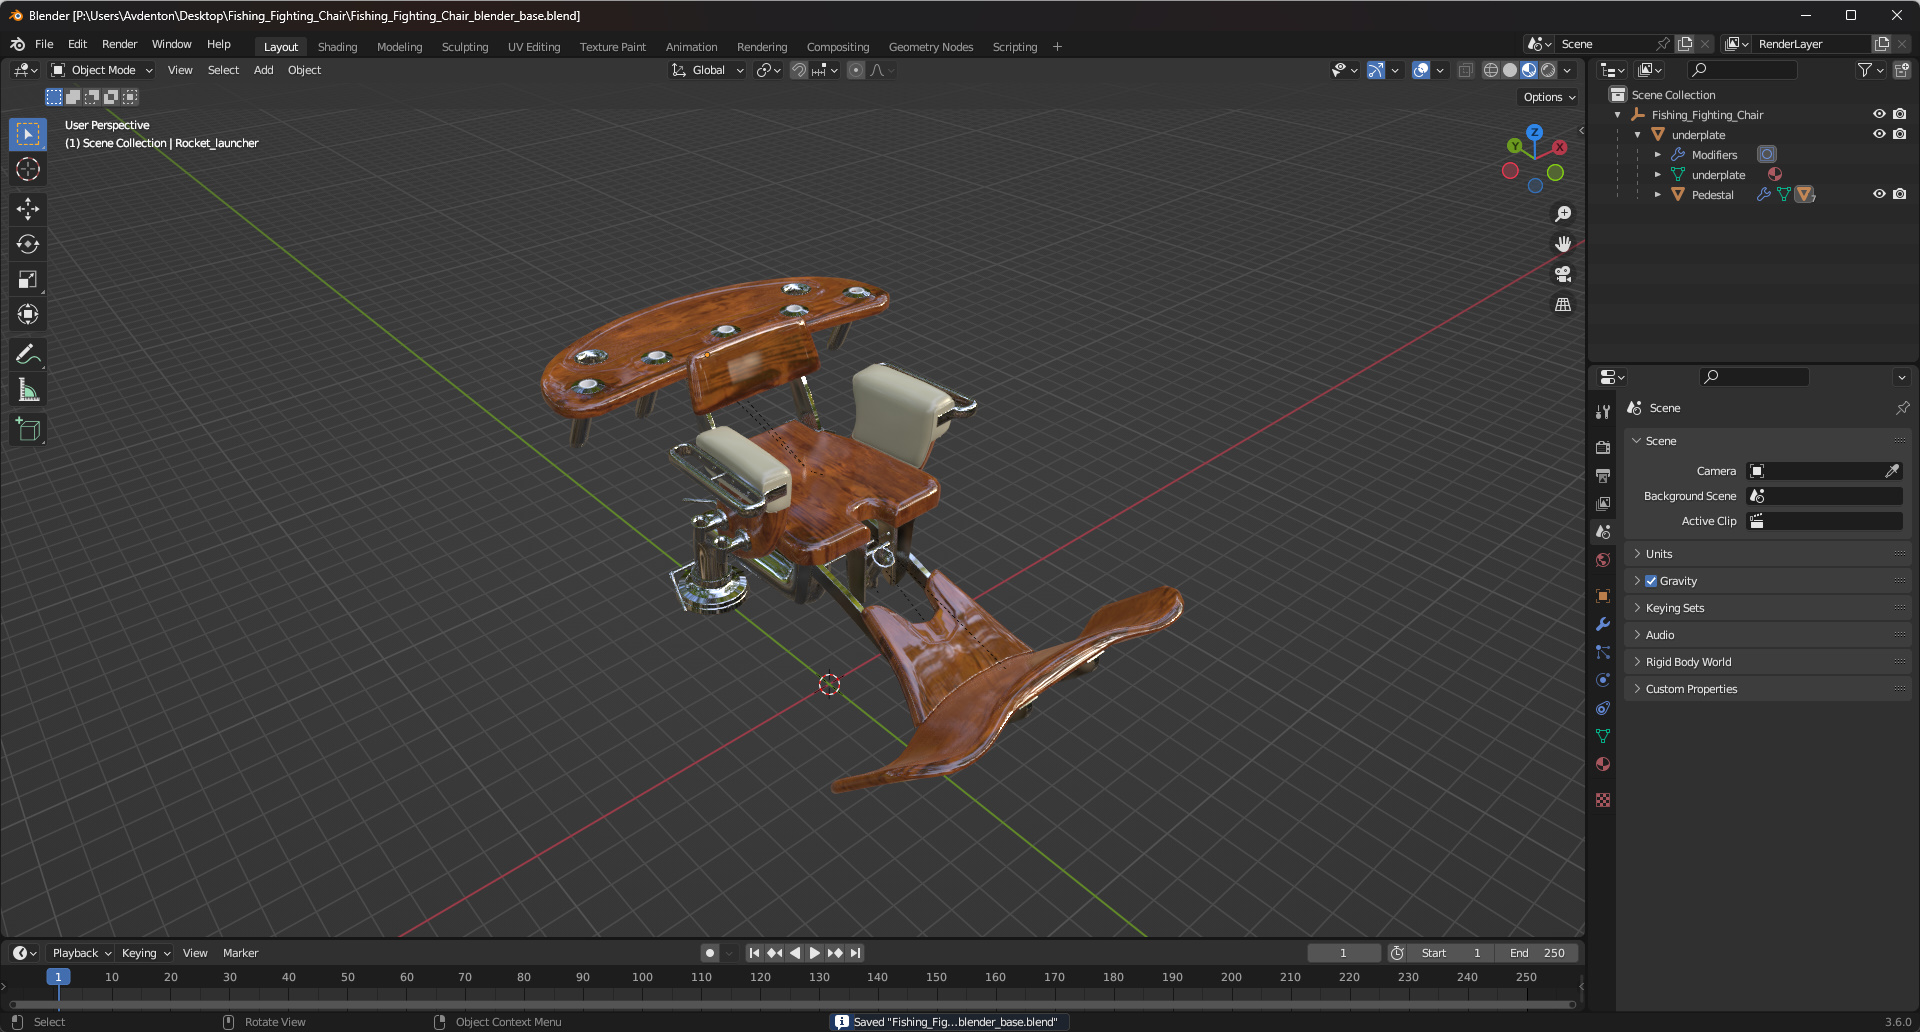Toggle viewport gizmos display
The height and width of the screenshot is (1032, 1920).
(1376, 70)
